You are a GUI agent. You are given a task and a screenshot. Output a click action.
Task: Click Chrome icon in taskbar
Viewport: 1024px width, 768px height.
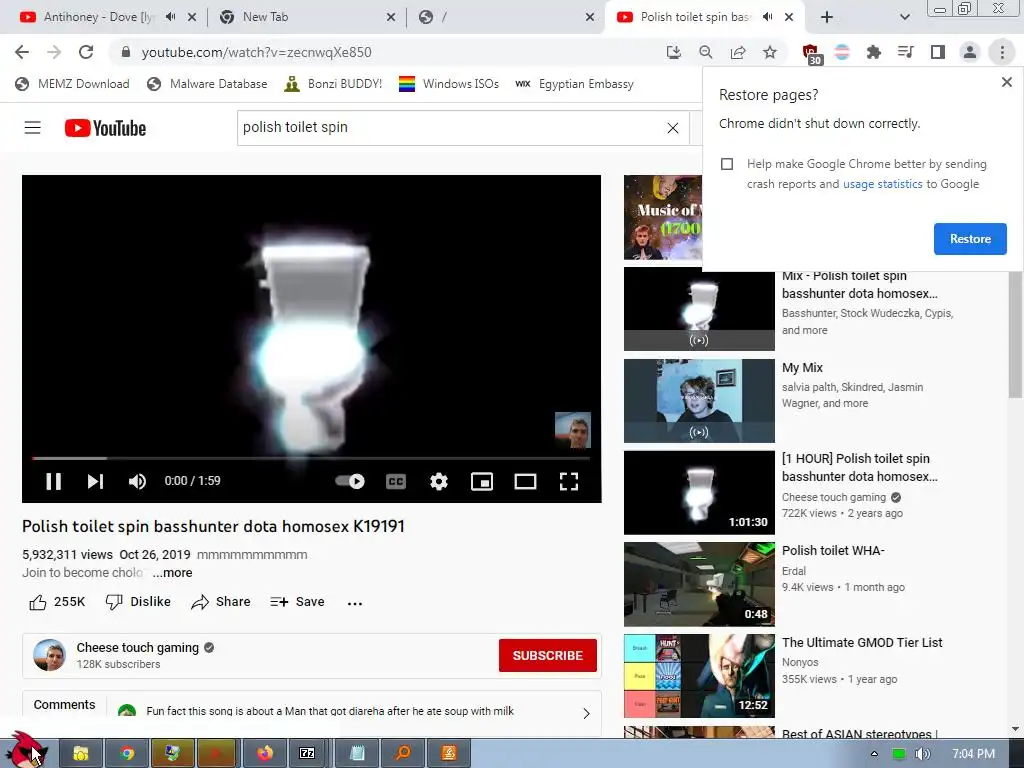pyautogui.click(x=127, y=754)
